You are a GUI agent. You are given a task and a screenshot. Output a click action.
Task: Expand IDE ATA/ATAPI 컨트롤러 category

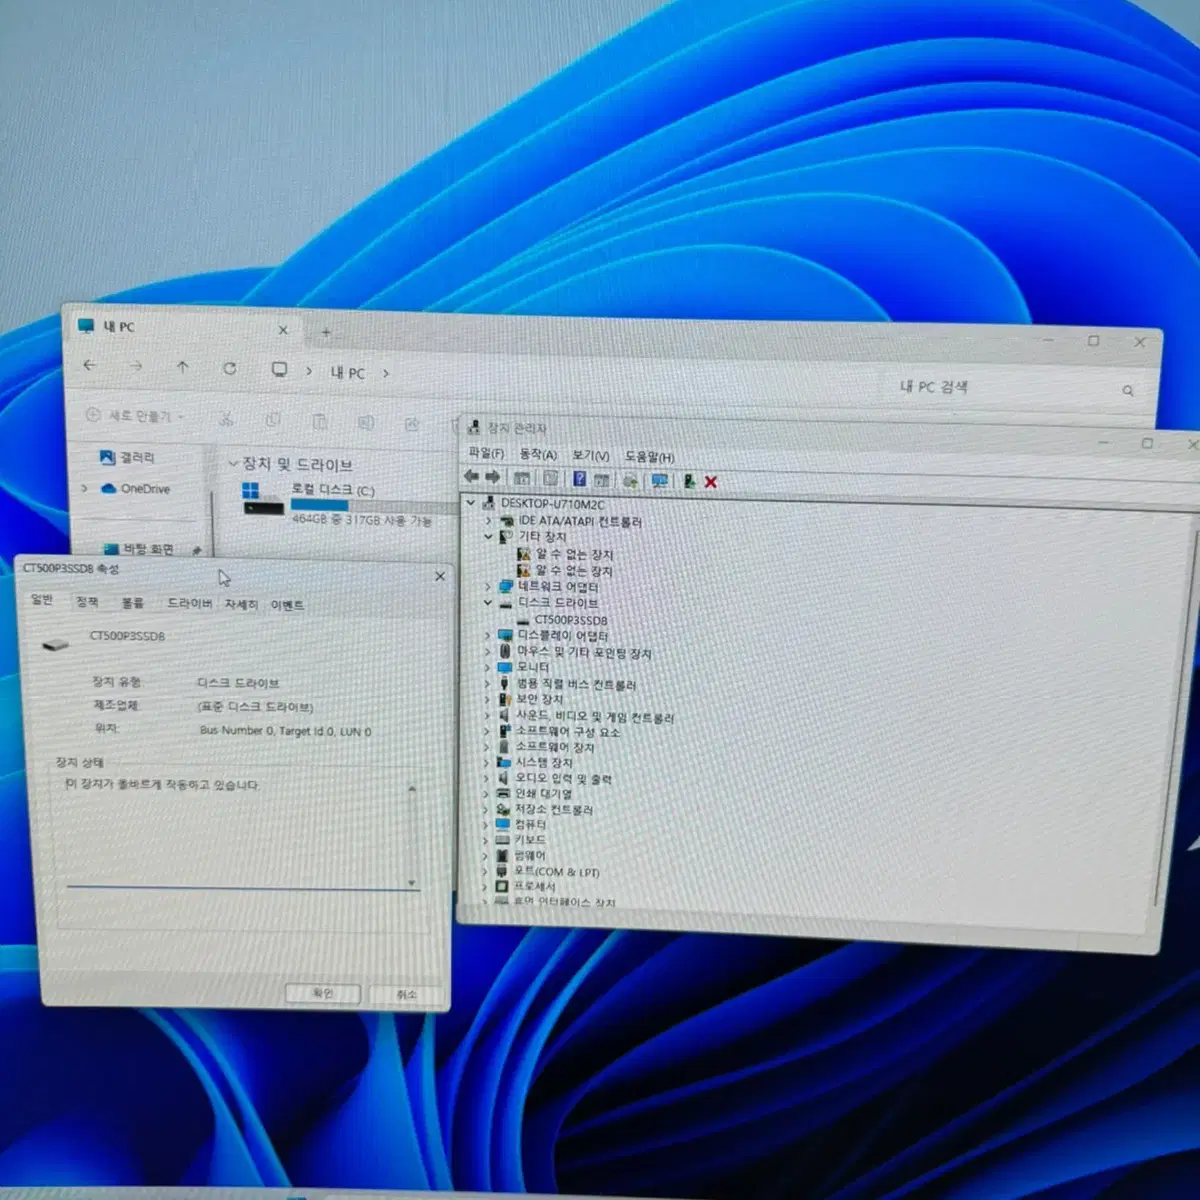pyautogui.click(x=488, y=521)
